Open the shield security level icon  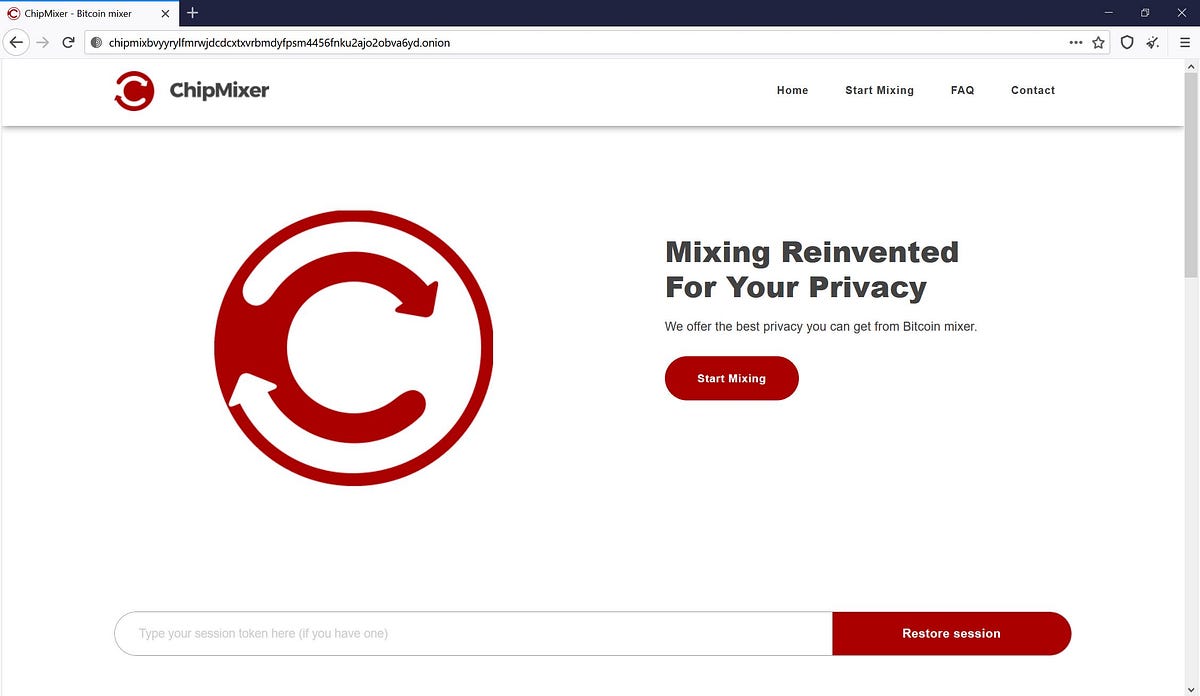[1127, 43]
